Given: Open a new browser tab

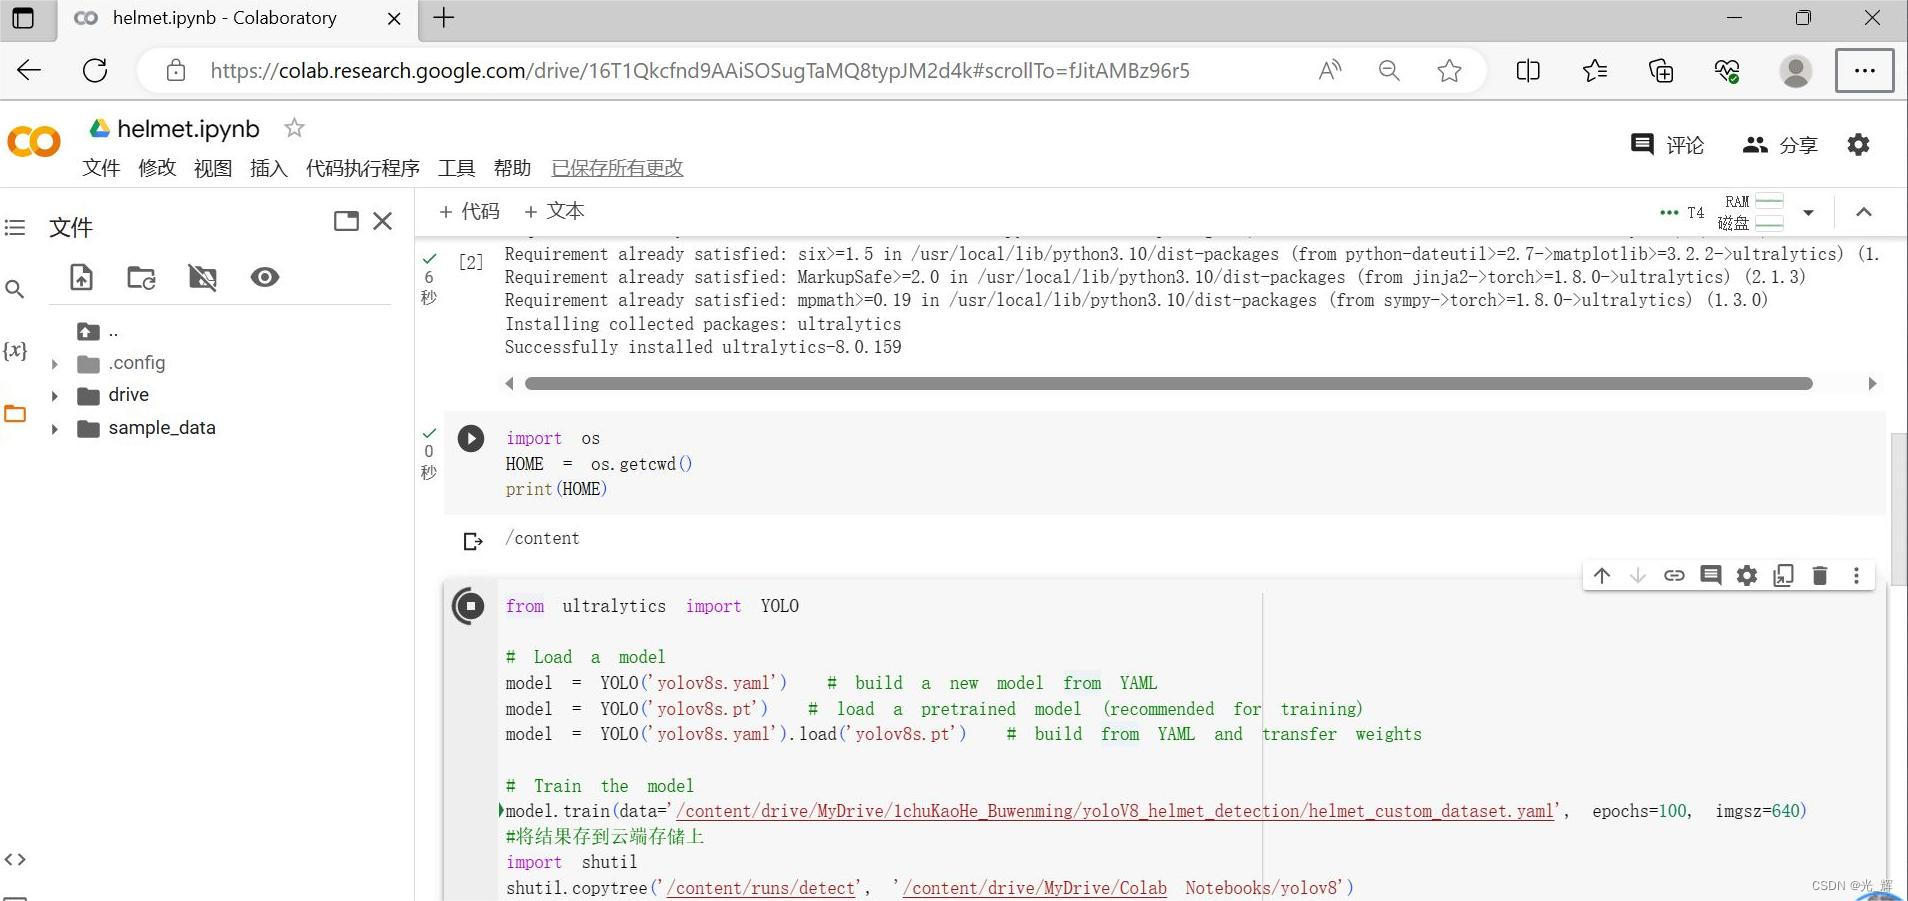Looking at the screenshot, I should point(444,18).
